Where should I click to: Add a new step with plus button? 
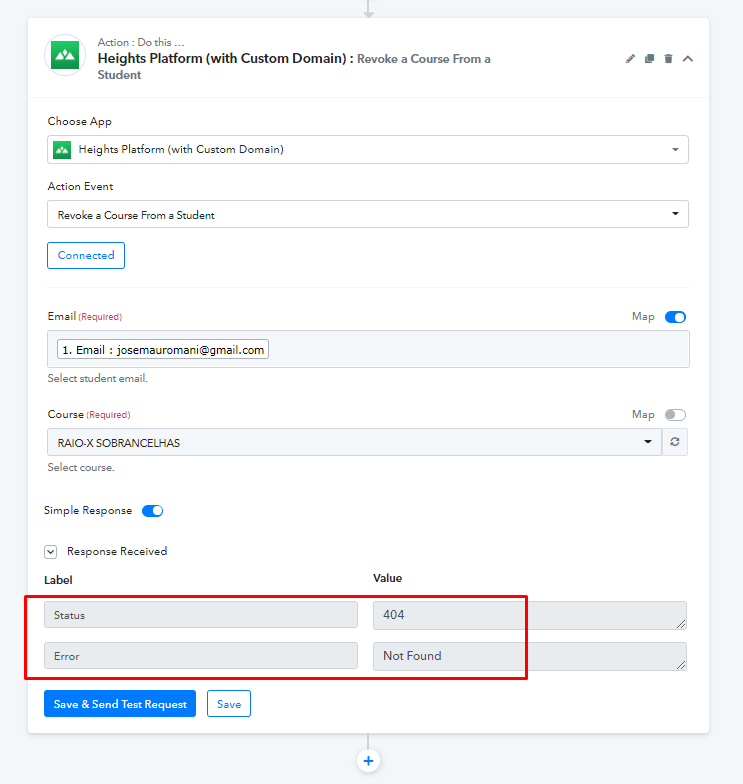(368, 761)
